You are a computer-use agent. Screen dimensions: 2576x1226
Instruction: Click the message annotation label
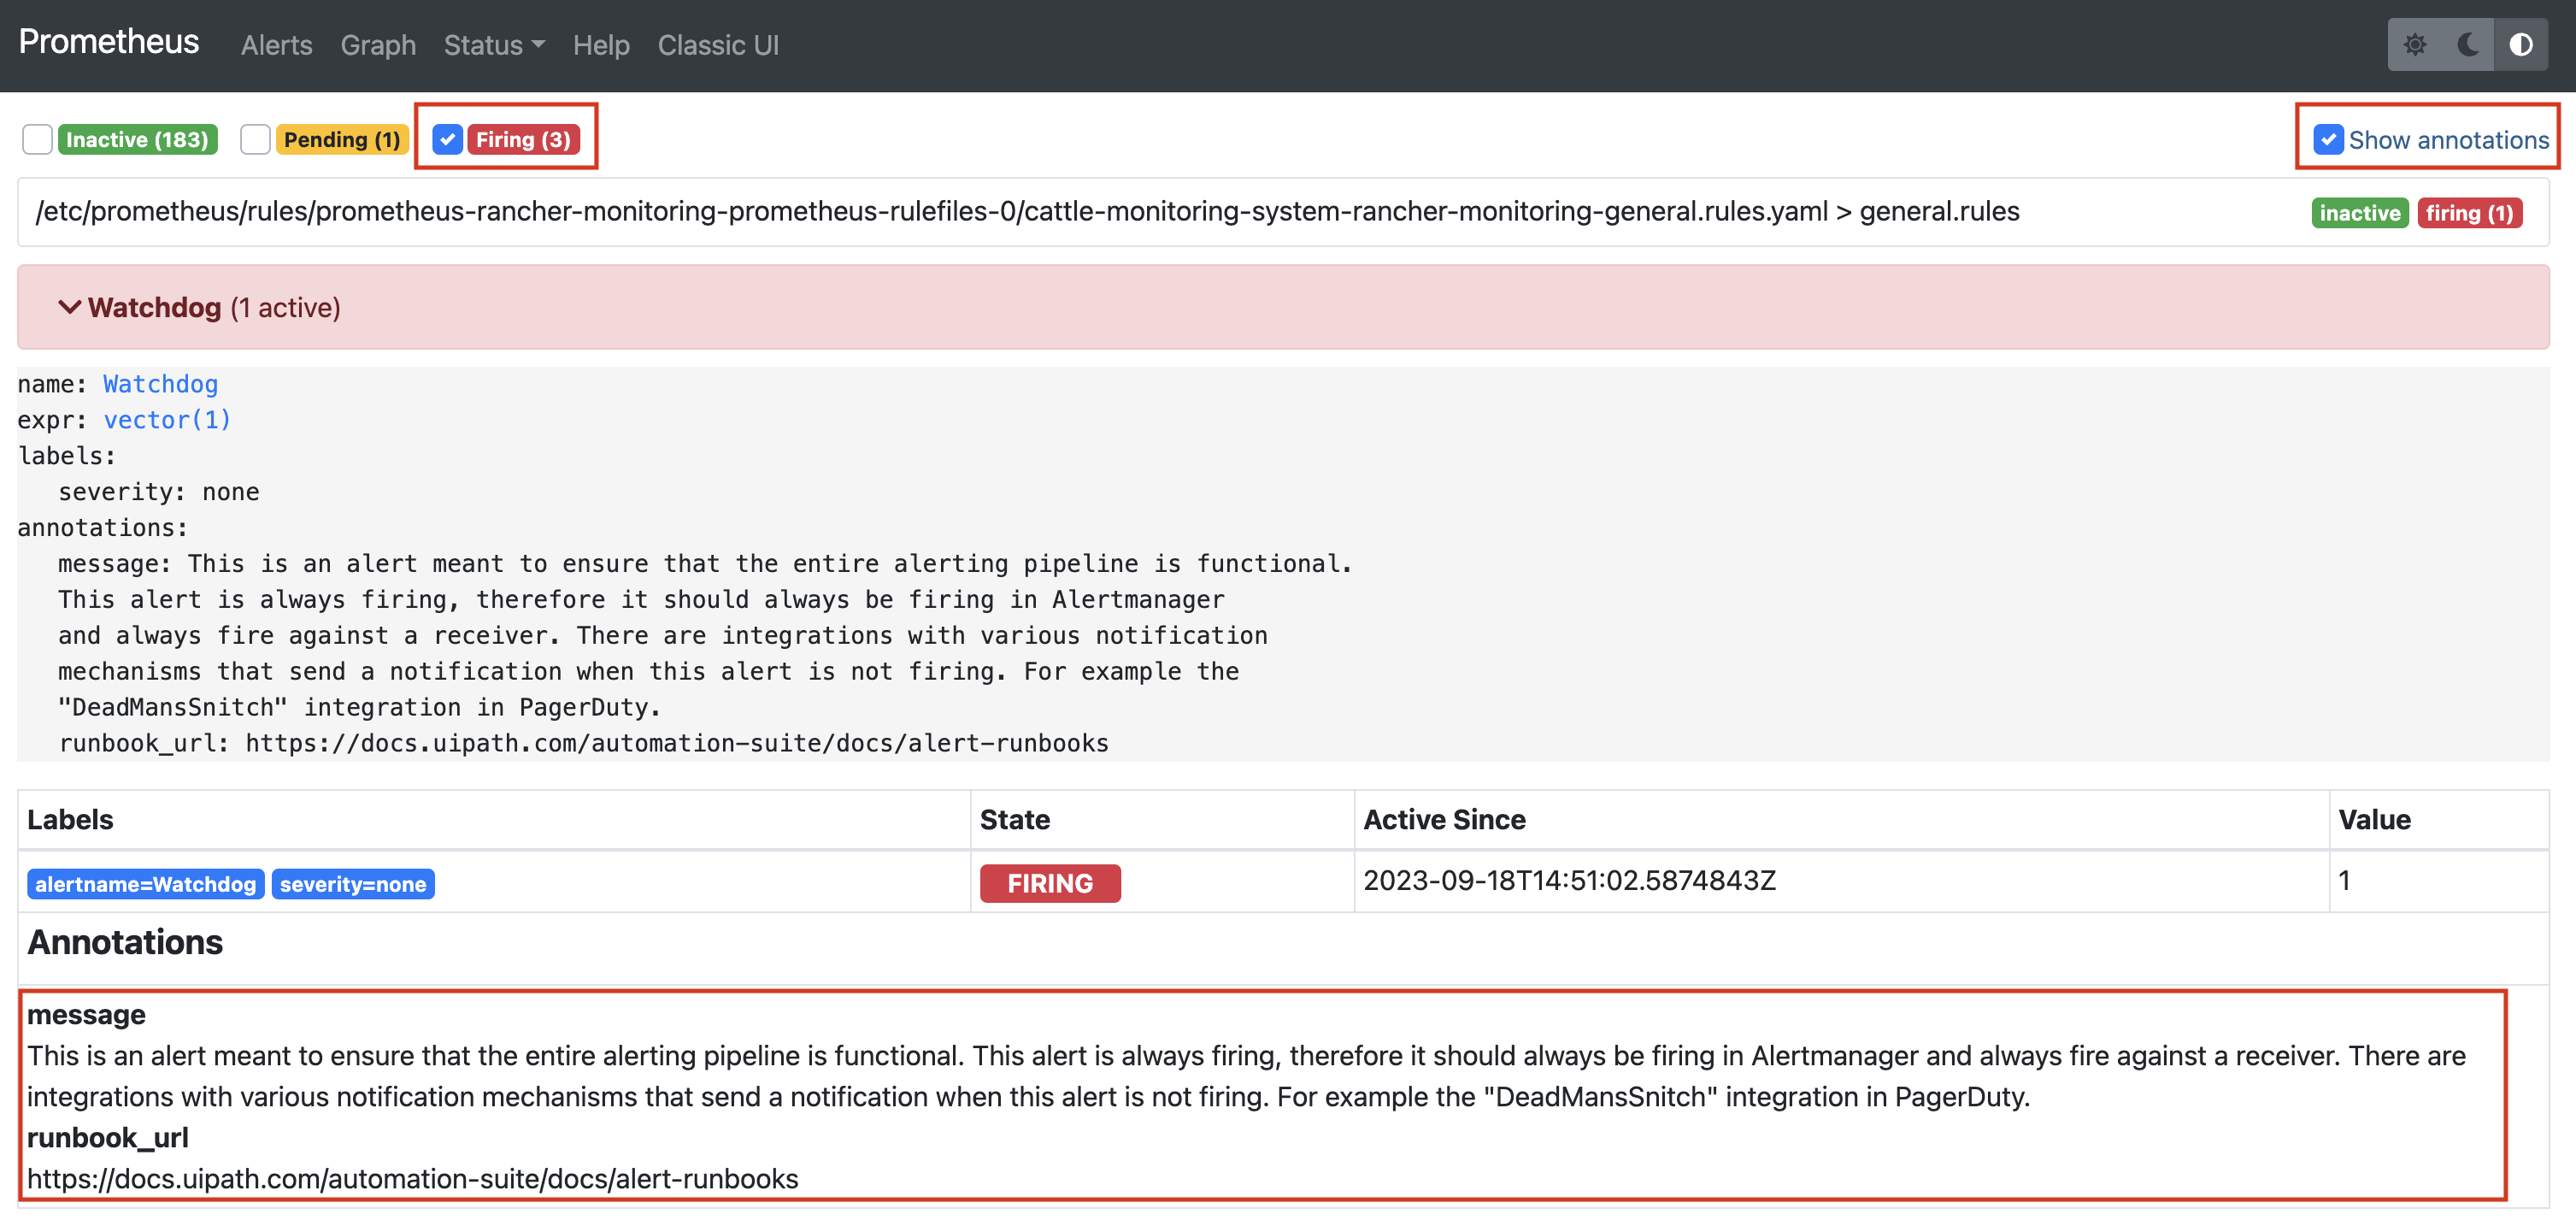tap(86, 1015)
